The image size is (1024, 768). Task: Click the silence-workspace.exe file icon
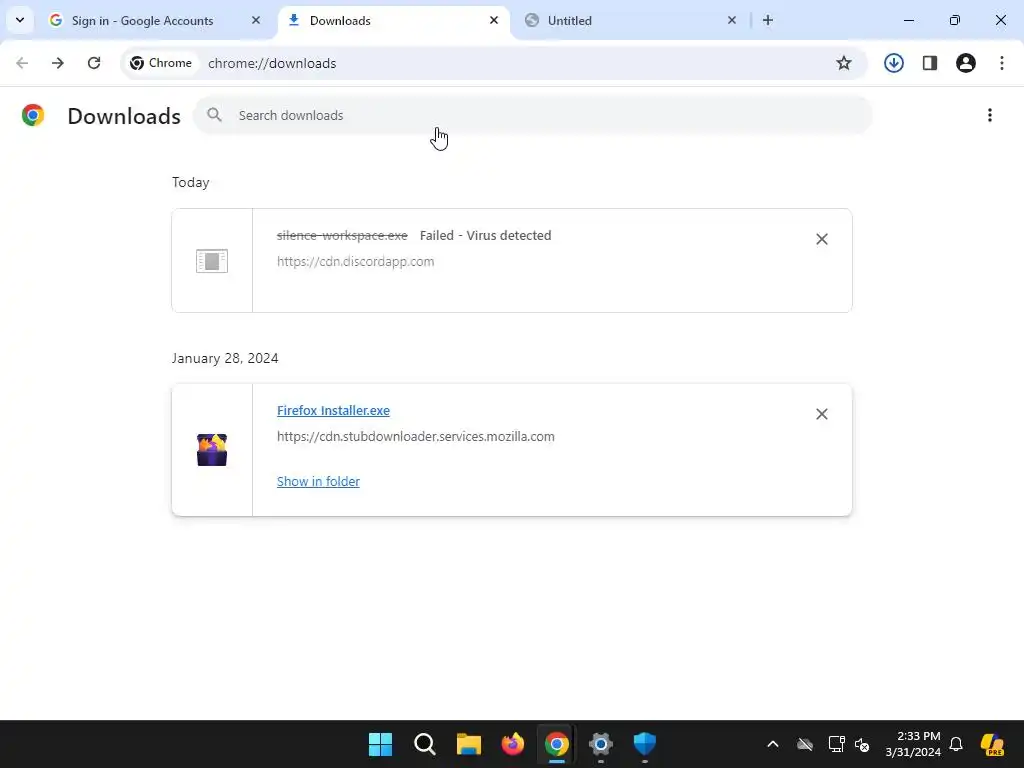pos(212,261)
